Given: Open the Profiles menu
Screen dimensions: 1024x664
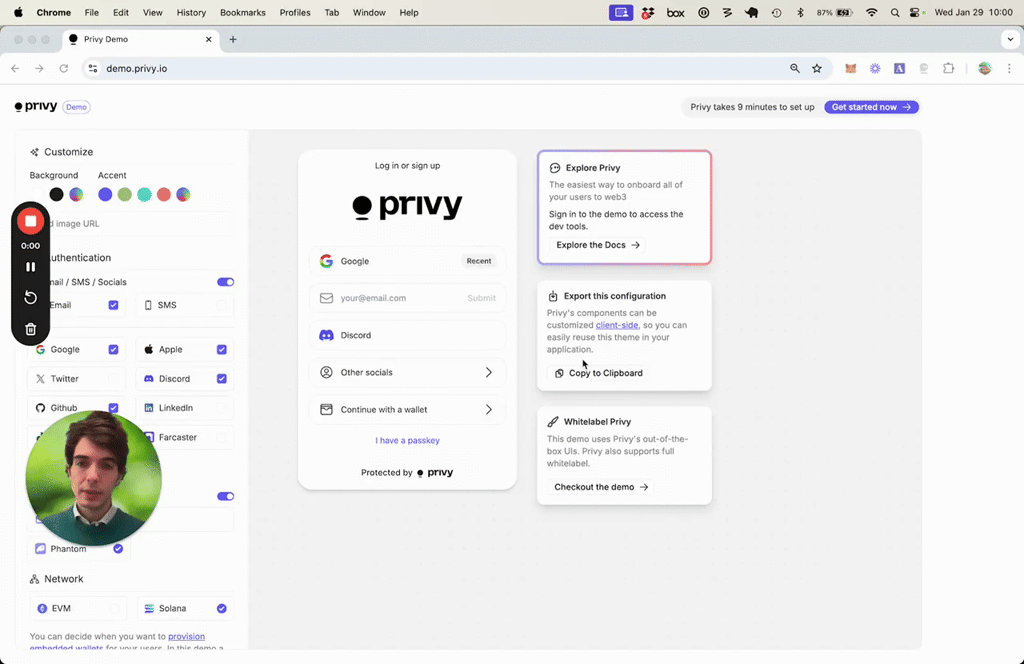Looking at the screenshot, I should (295, 12).
